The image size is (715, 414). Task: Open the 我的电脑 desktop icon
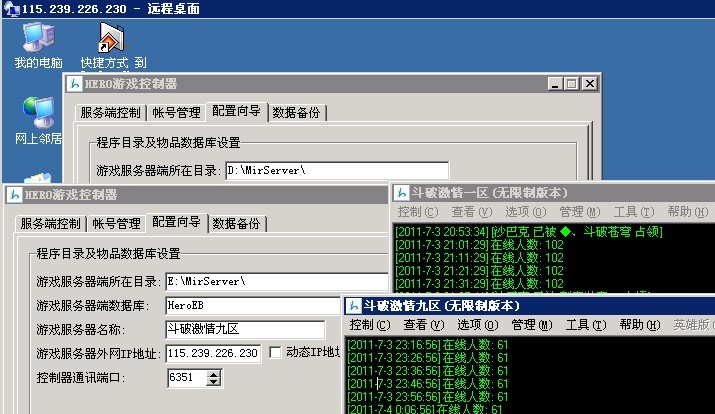(39, 40)
